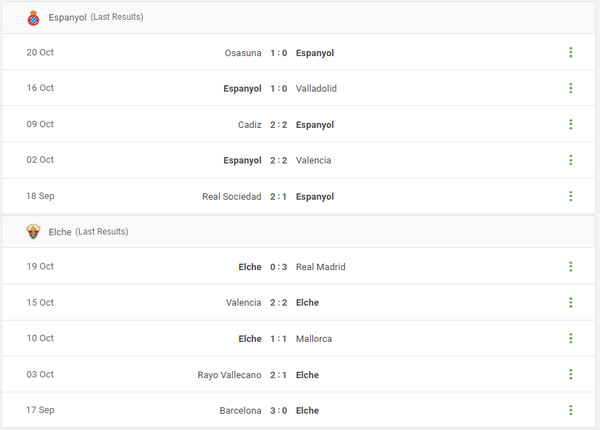Image resolution: width=600 pixels, height=430 pixels.
Task: Open three-dot menu for Real Sociedad match
Action: tap(570, 196)
